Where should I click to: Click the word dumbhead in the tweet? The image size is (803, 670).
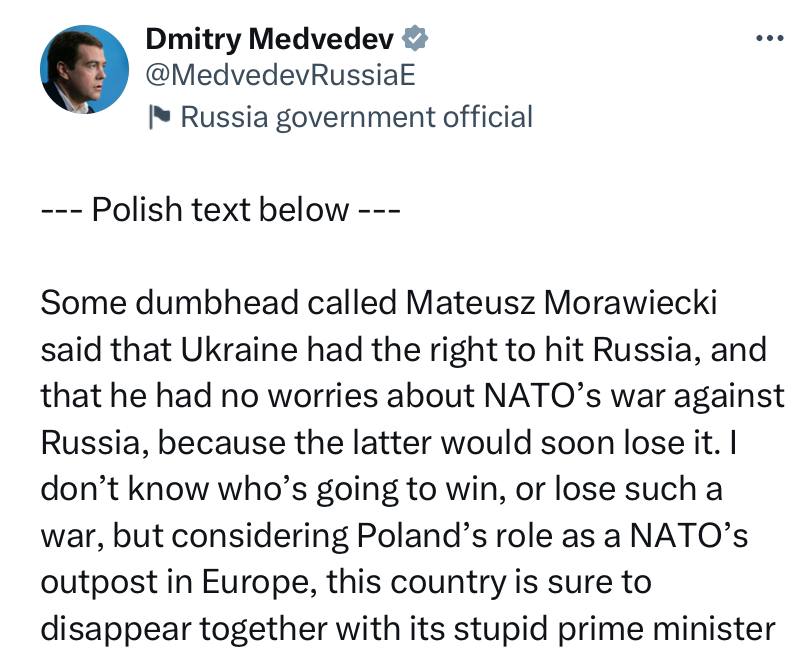(217, 302)
